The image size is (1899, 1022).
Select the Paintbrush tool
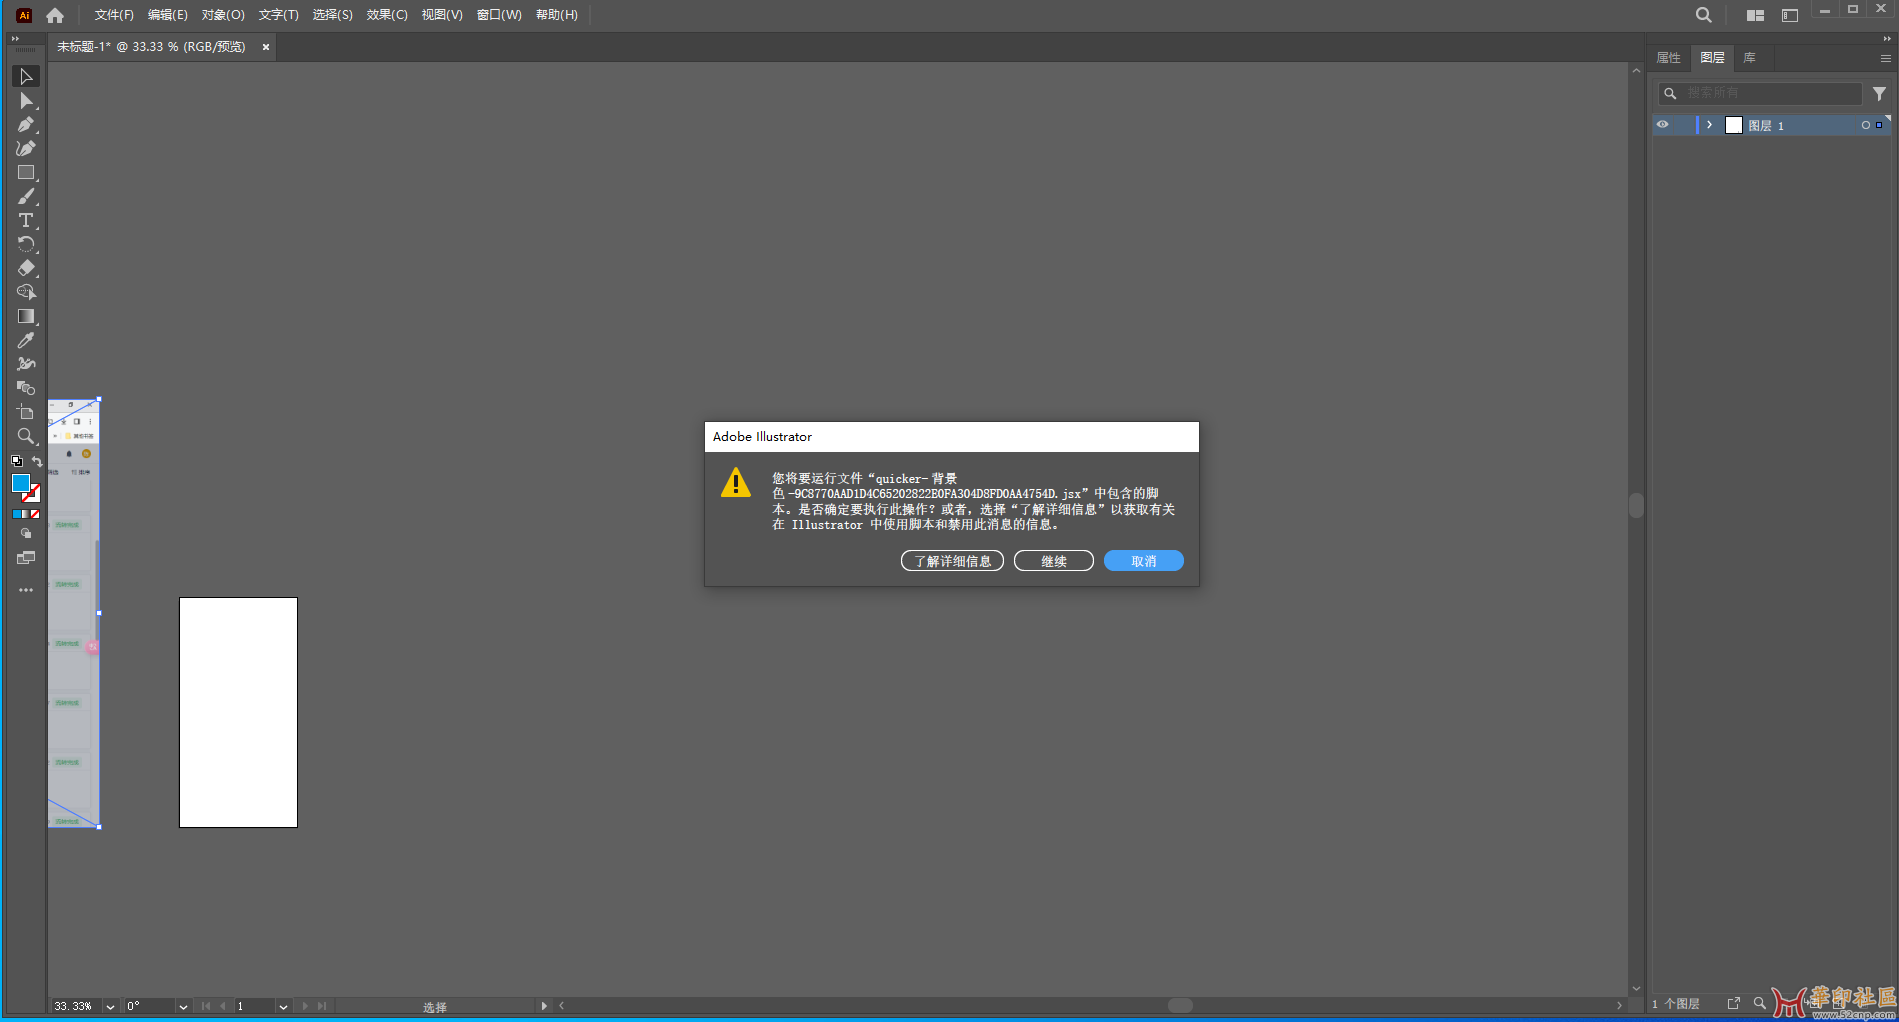tap(26, 197)
